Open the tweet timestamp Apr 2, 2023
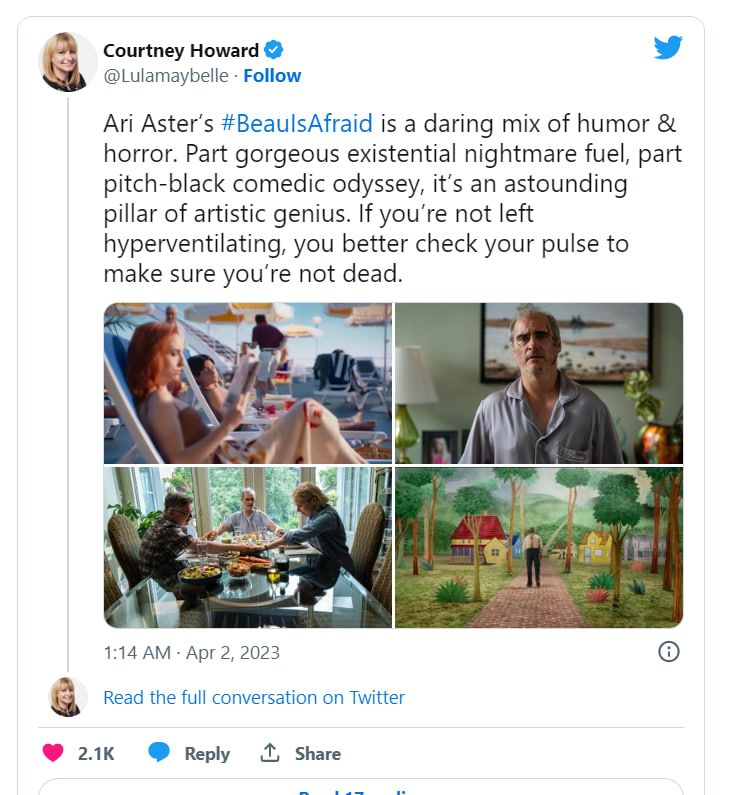The width and height of the screenshot is (736, 795). pyautogui.click(x=192, y=653)
